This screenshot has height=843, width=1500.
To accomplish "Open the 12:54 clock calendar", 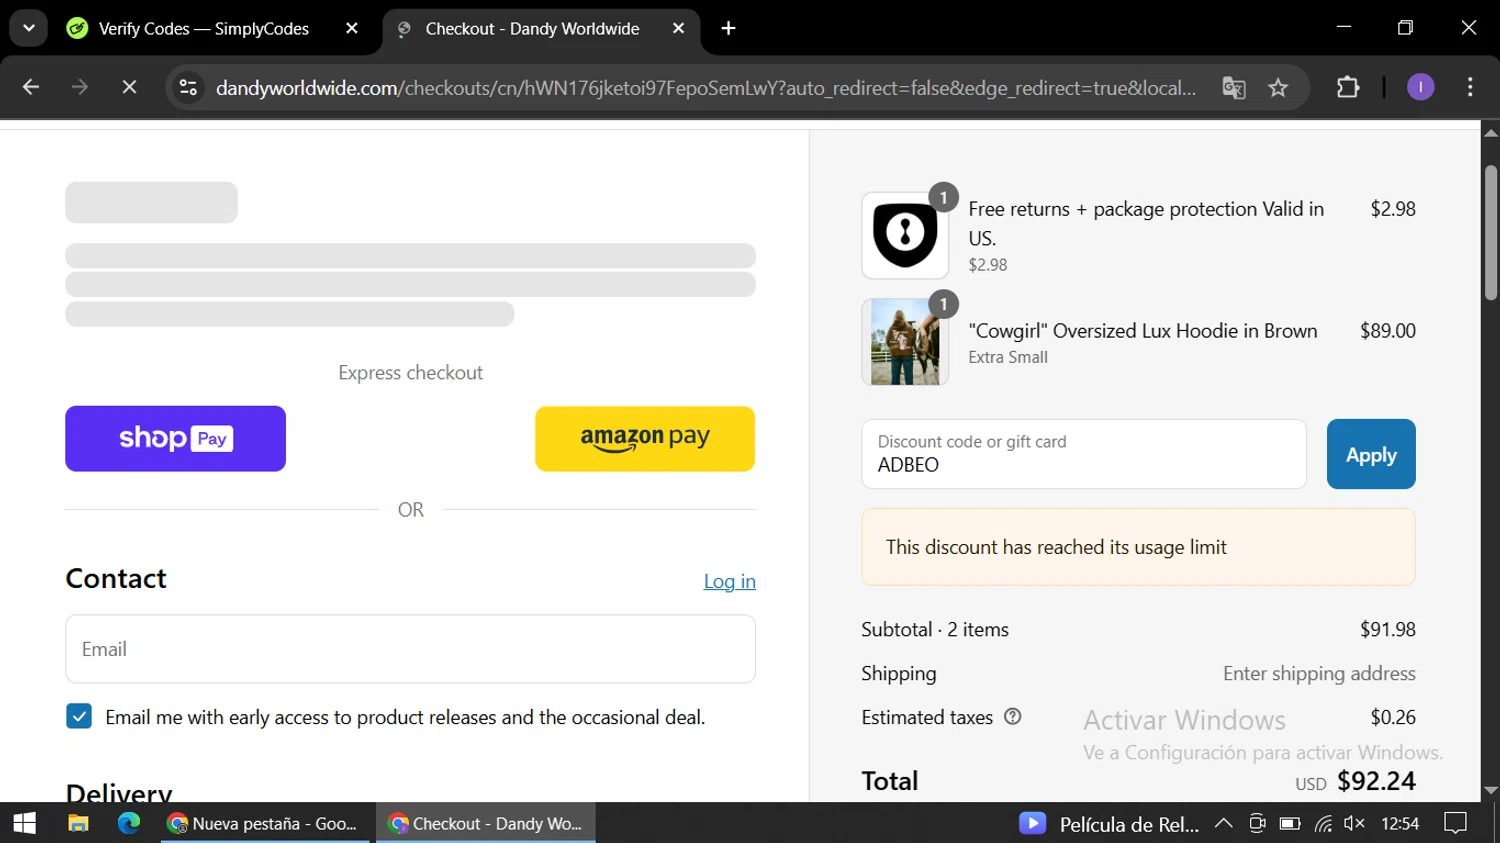I will pyautogui.click(x=1400, y=824).
